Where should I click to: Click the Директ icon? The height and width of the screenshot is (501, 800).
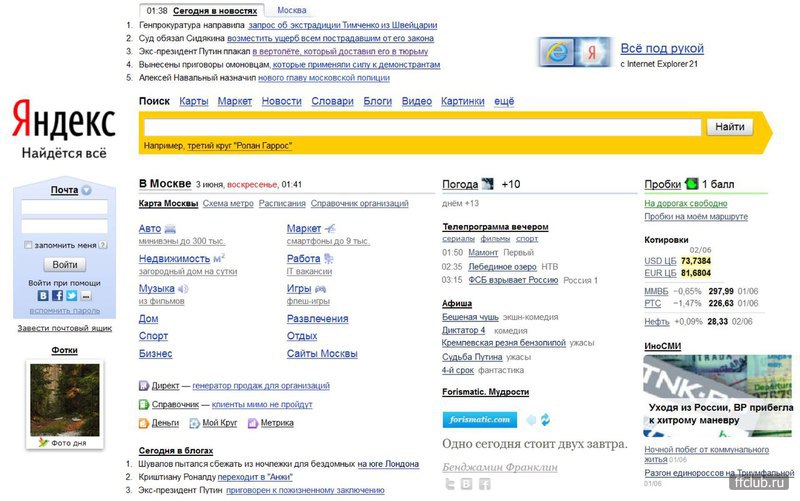[x=144, y=386]
